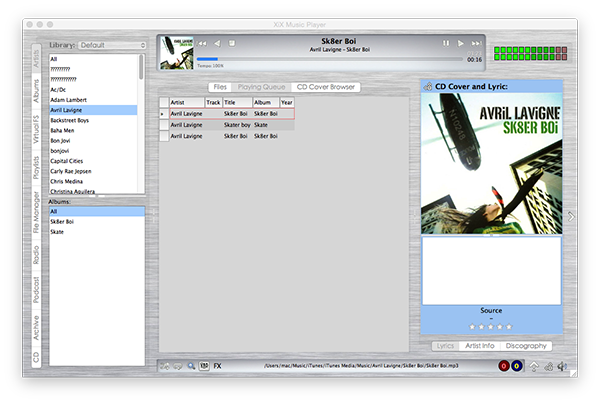The width and height of the screenshot is (600, 404).
Task: Switch to the Playing Queue tab
Action: click(261, 87)
